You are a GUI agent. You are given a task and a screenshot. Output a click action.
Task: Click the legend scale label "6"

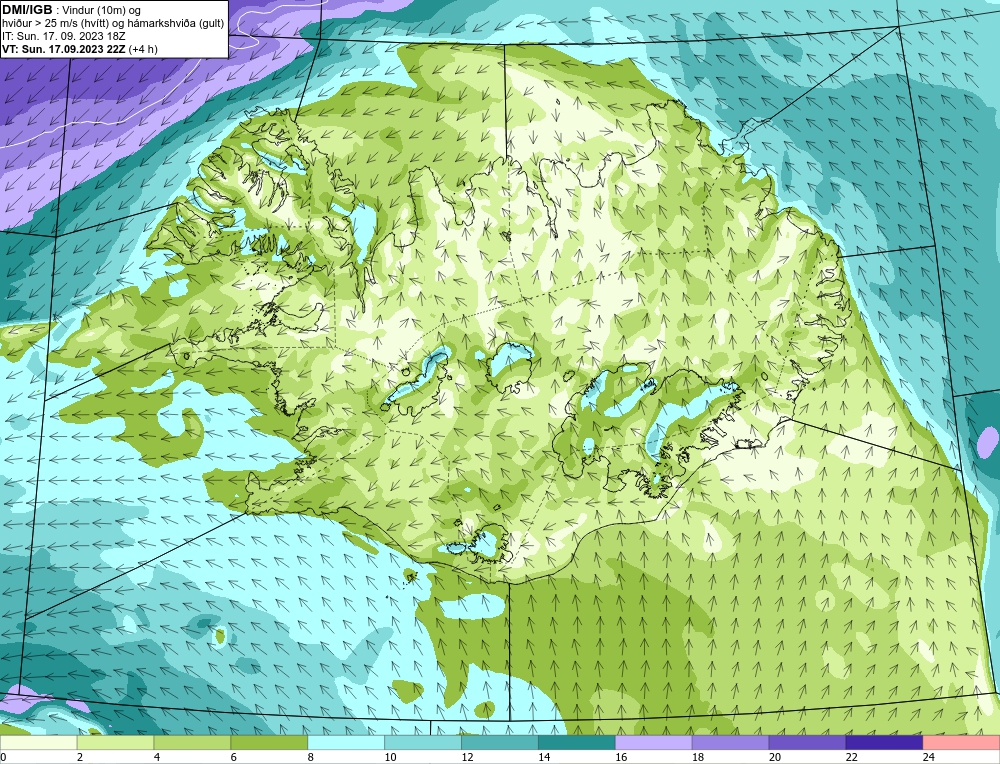(233, 757)
